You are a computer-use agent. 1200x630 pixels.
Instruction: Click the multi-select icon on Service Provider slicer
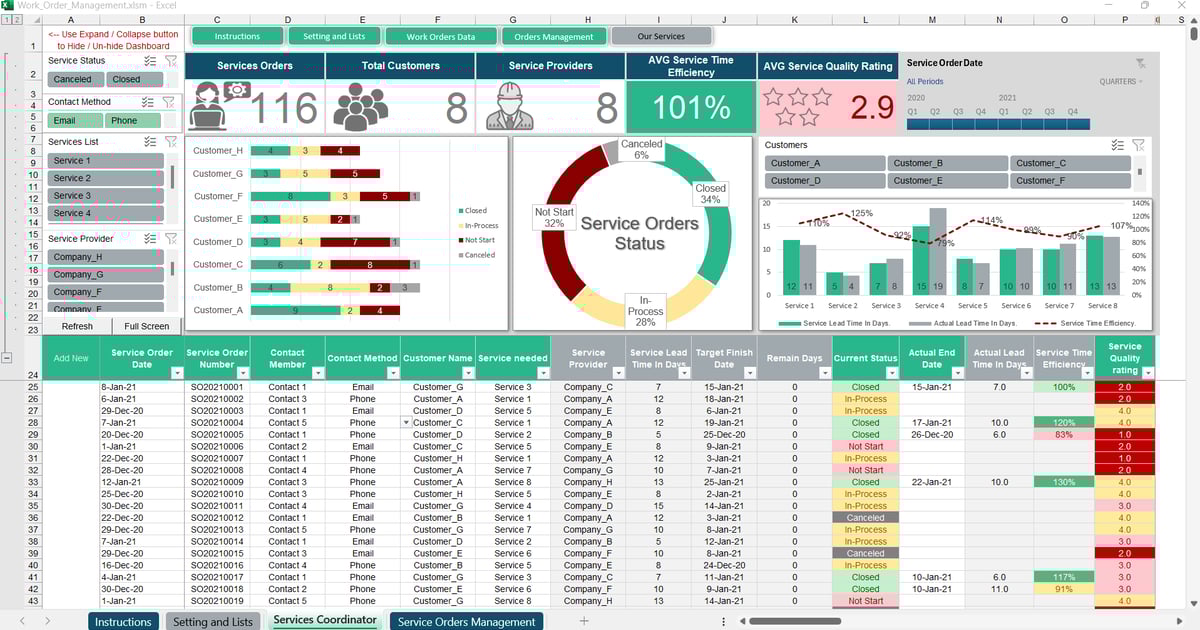pos(149,239)
